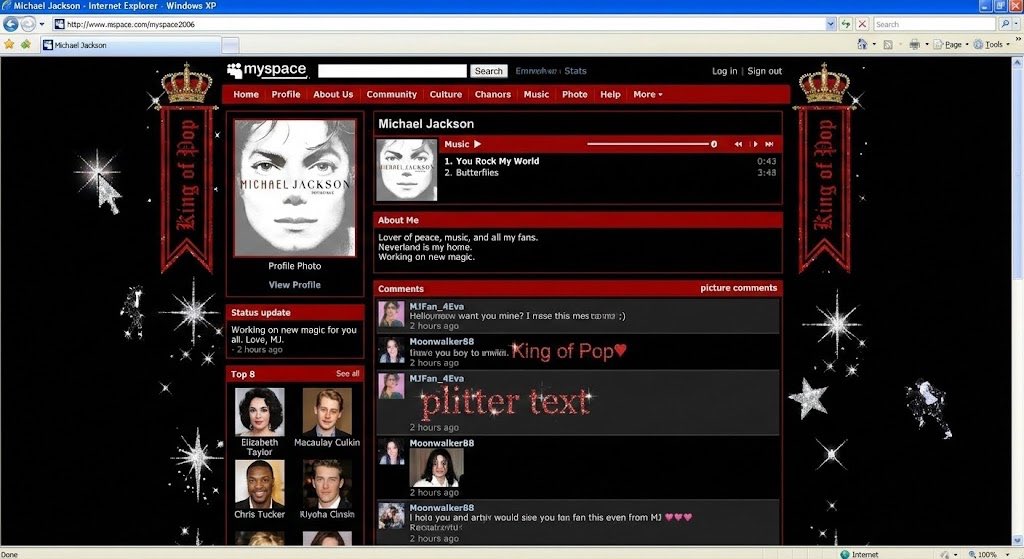Click Elizabeth Taylor's thumbnail in Top 8

[260, 412]
